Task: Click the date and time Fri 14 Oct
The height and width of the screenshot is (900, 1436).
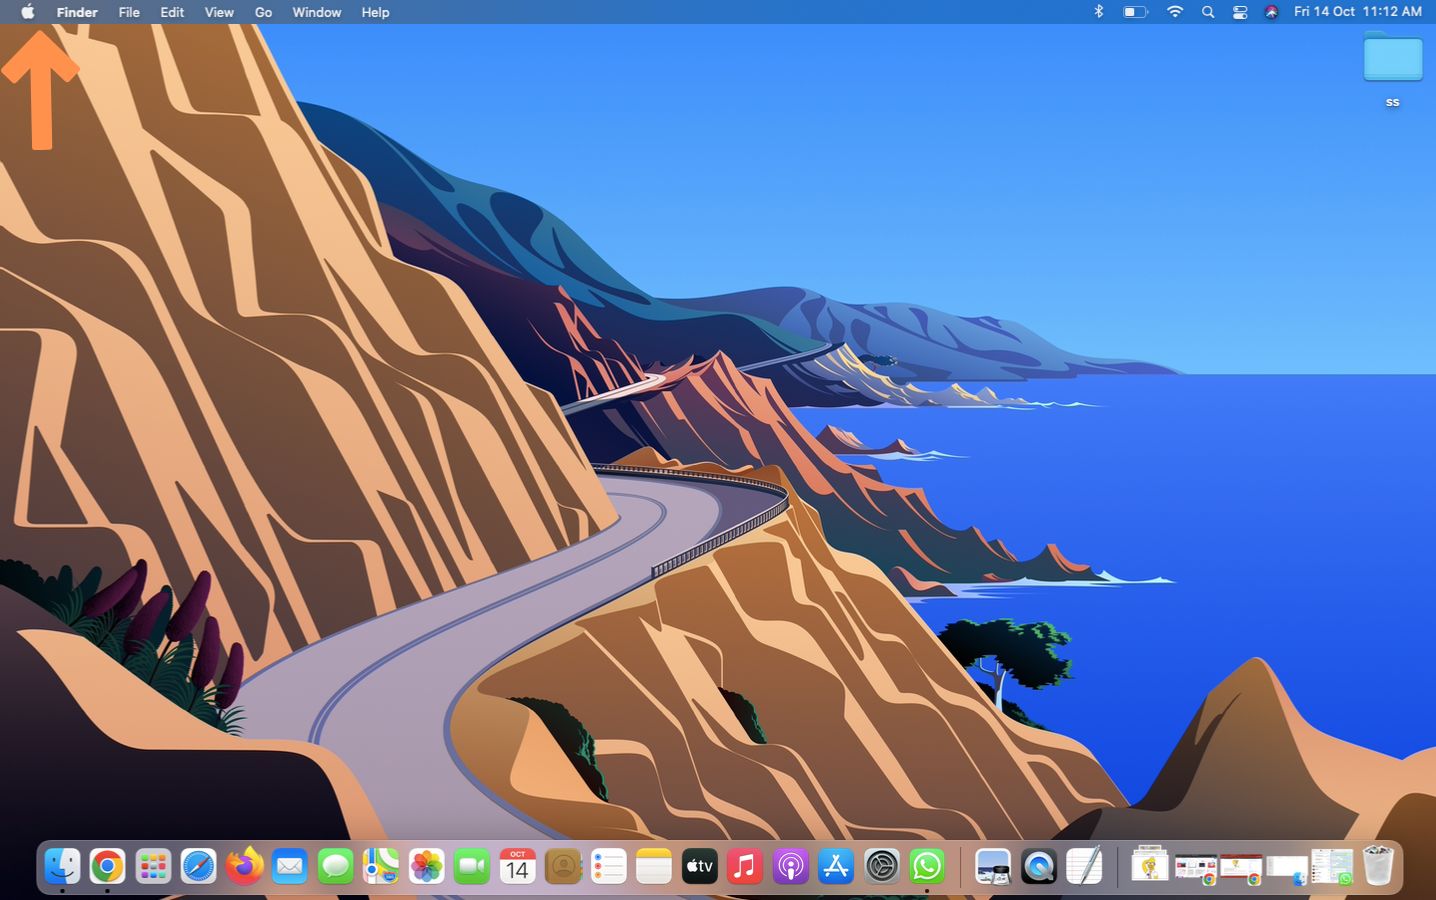Action: 1358,12
